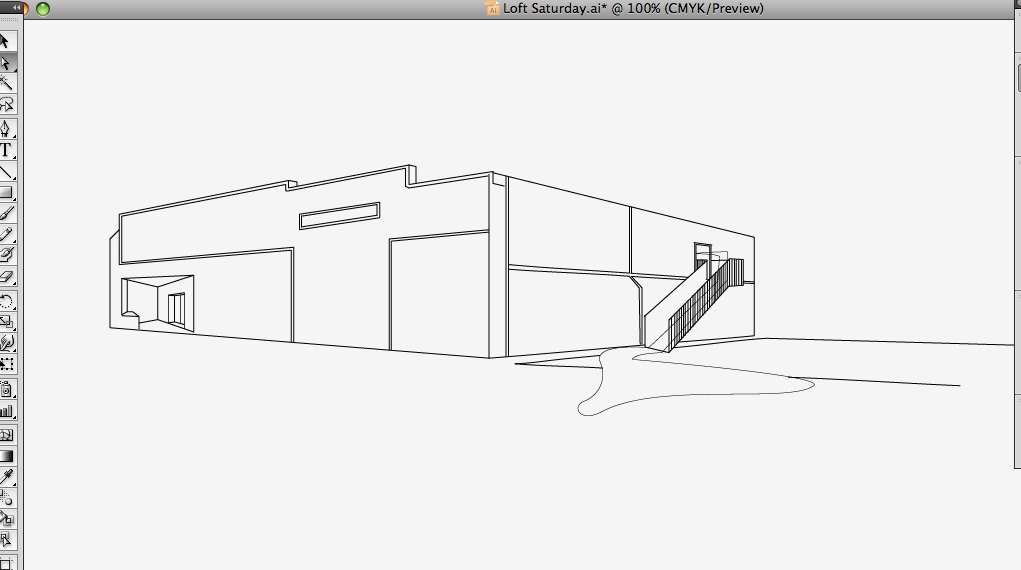This screenshot has height=570, width=1021.
Task: Select the Free Transform tool
Action: (x=6, y=364)
